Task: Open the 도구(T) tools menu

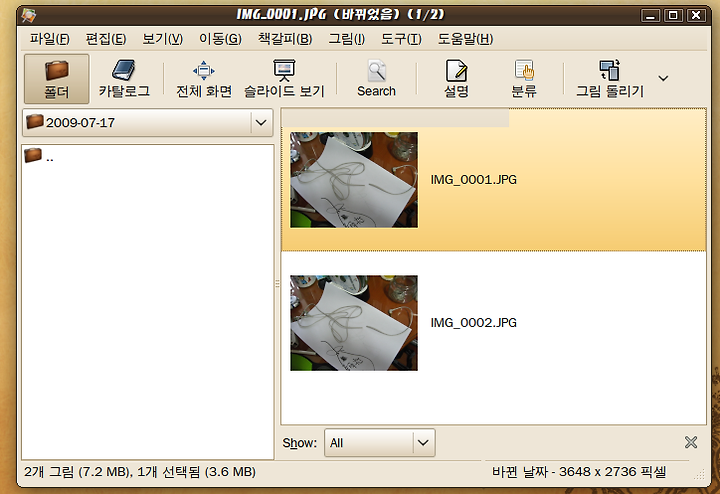Action: tap(401, 39)
